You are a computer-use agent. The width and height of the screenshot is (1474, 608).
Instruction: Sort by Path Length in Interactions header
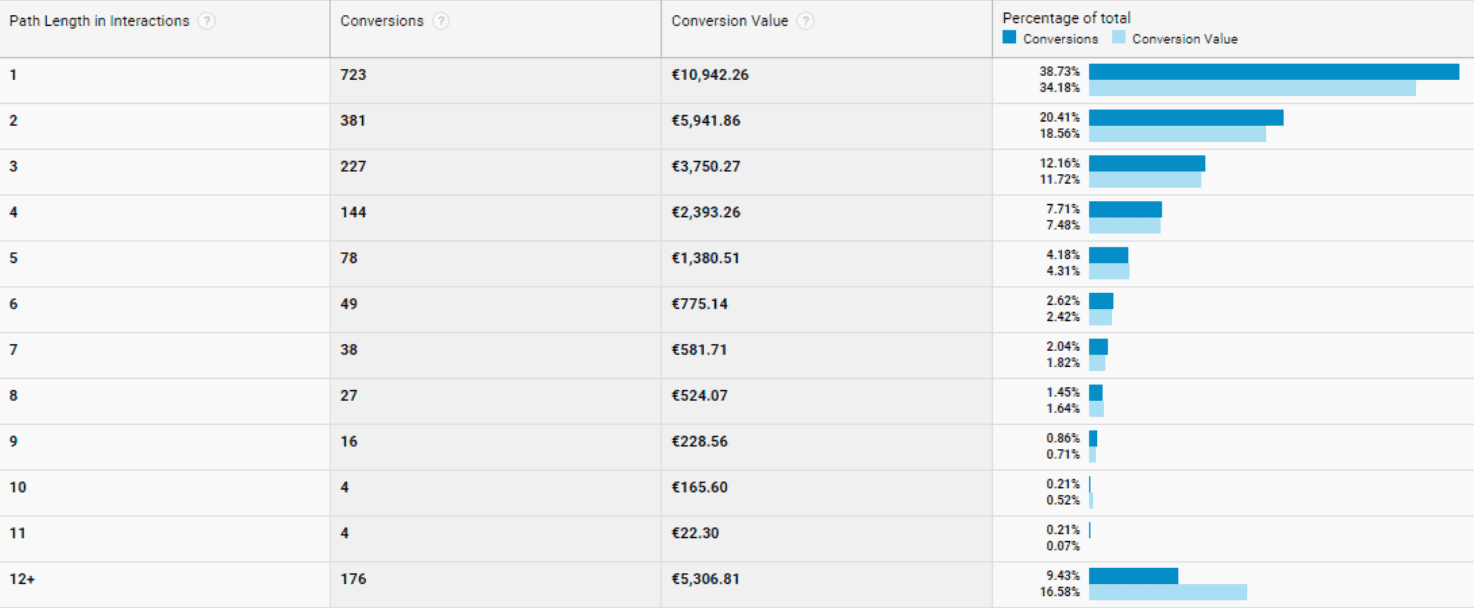pos(99,21)
